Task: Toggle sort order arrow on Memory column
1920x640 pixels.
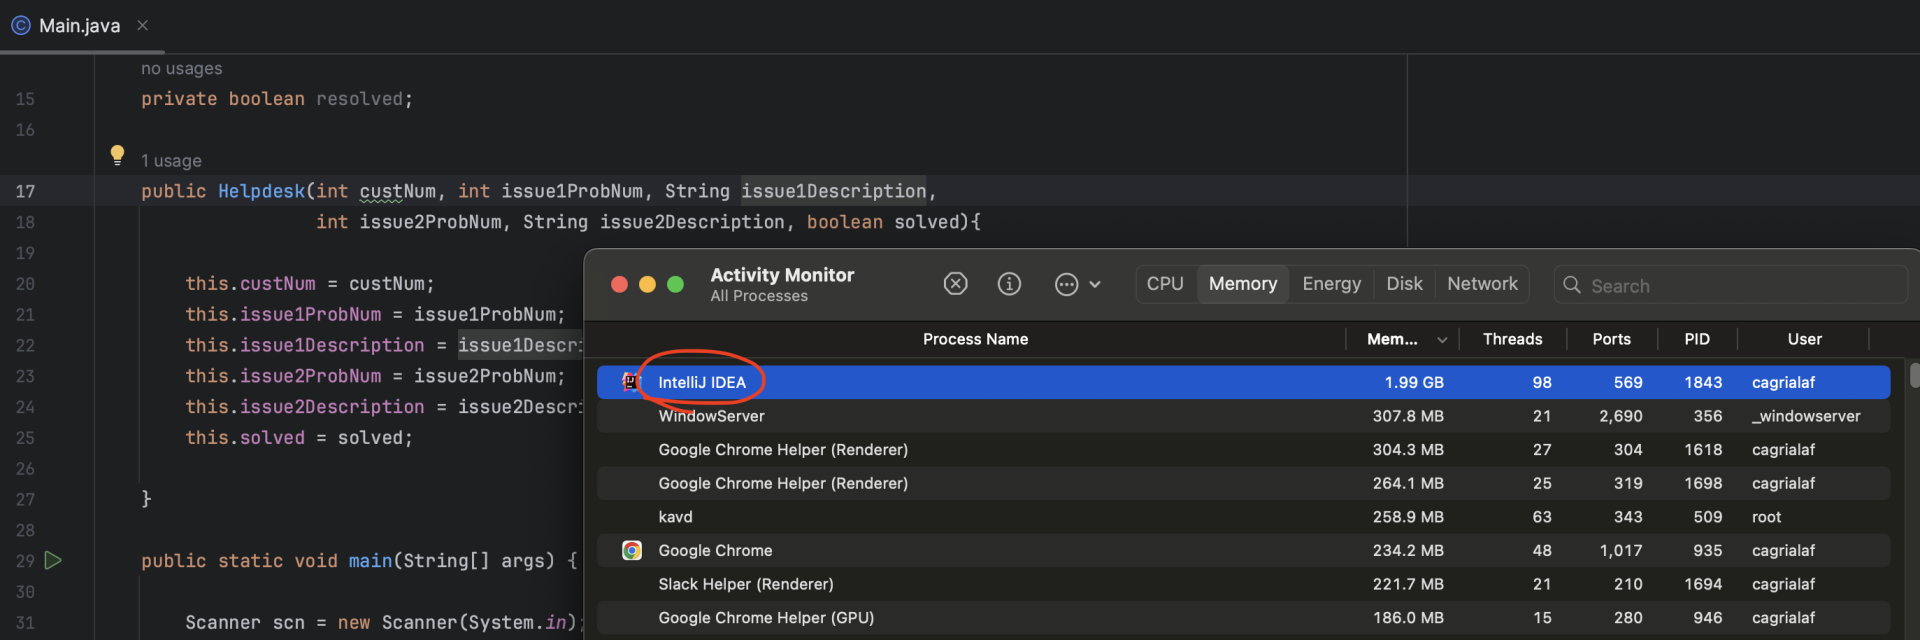Action: pyautogui.click(x=1442, y=340)
